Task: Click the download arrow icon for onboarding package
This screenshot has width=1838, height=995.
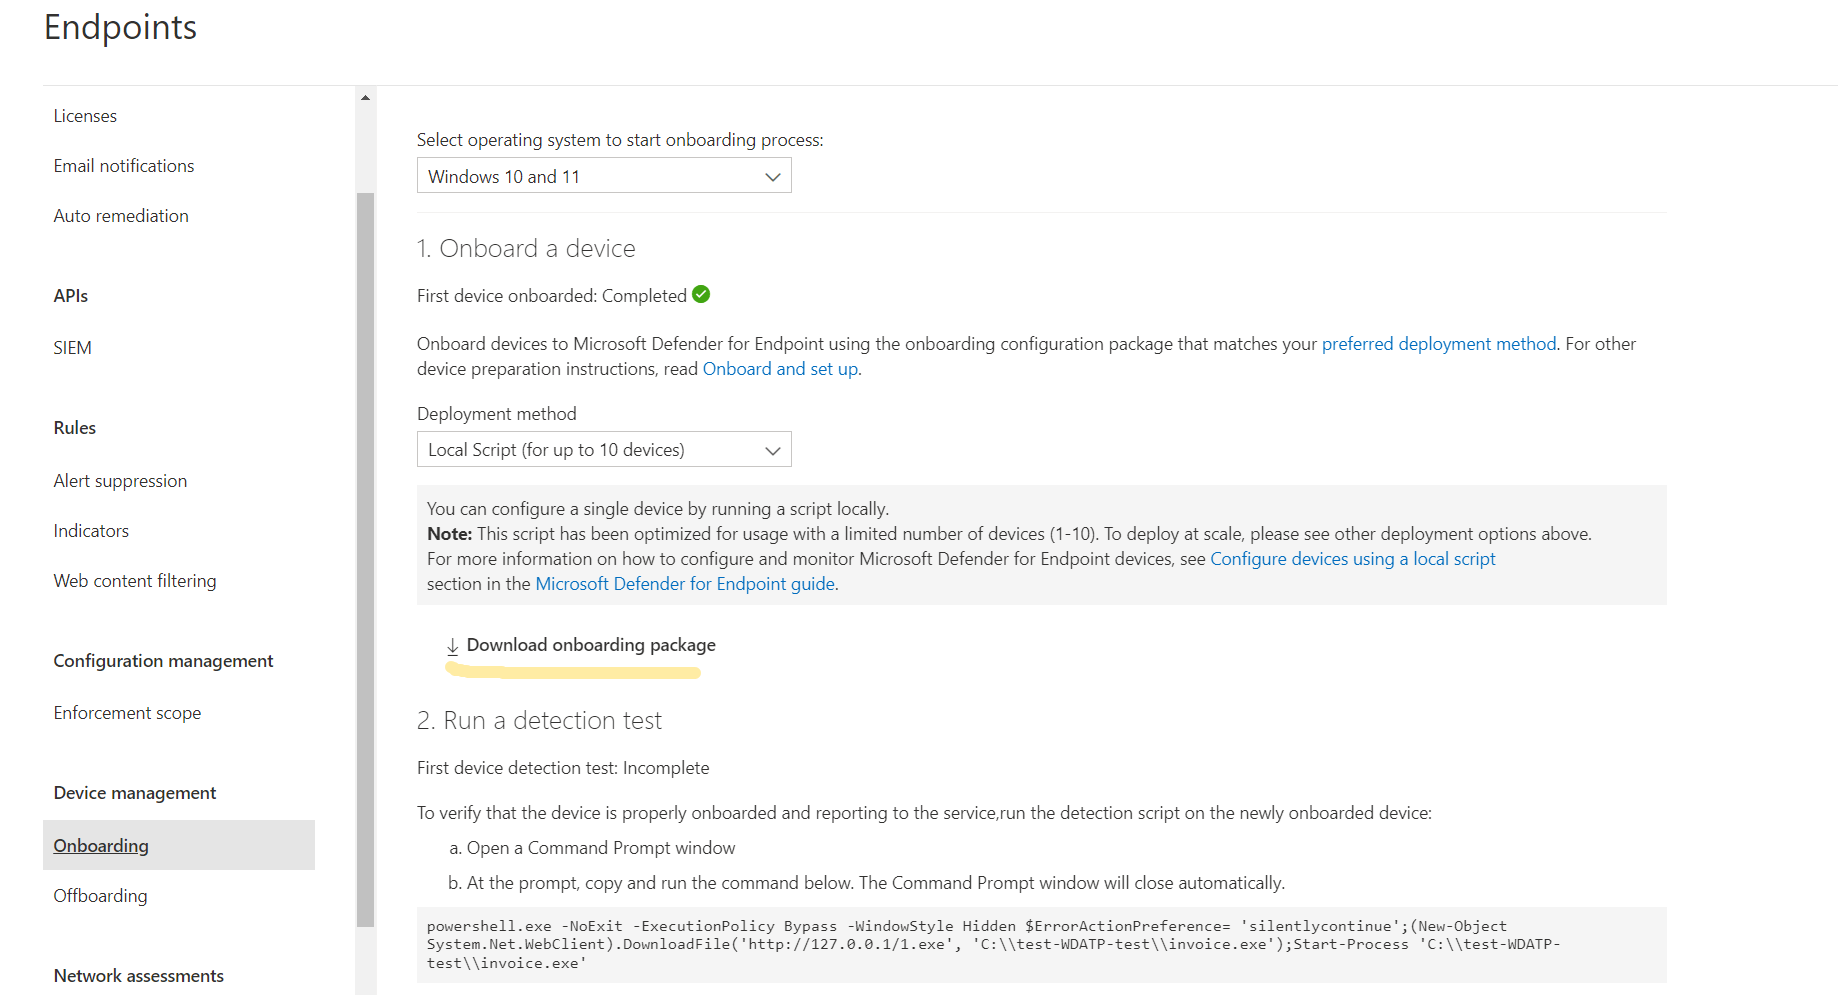Action: coord(452,646)
